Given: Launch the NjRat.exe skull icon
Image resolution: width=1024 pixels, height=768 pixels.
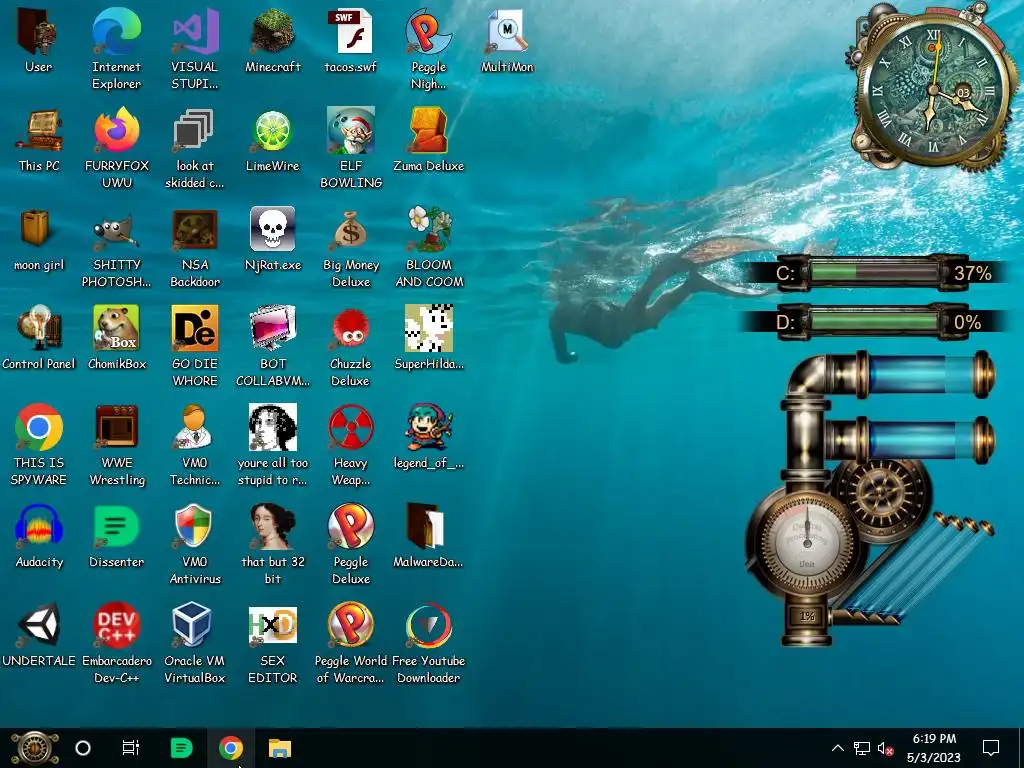Looking at the screenshot, I should point(272,238).
